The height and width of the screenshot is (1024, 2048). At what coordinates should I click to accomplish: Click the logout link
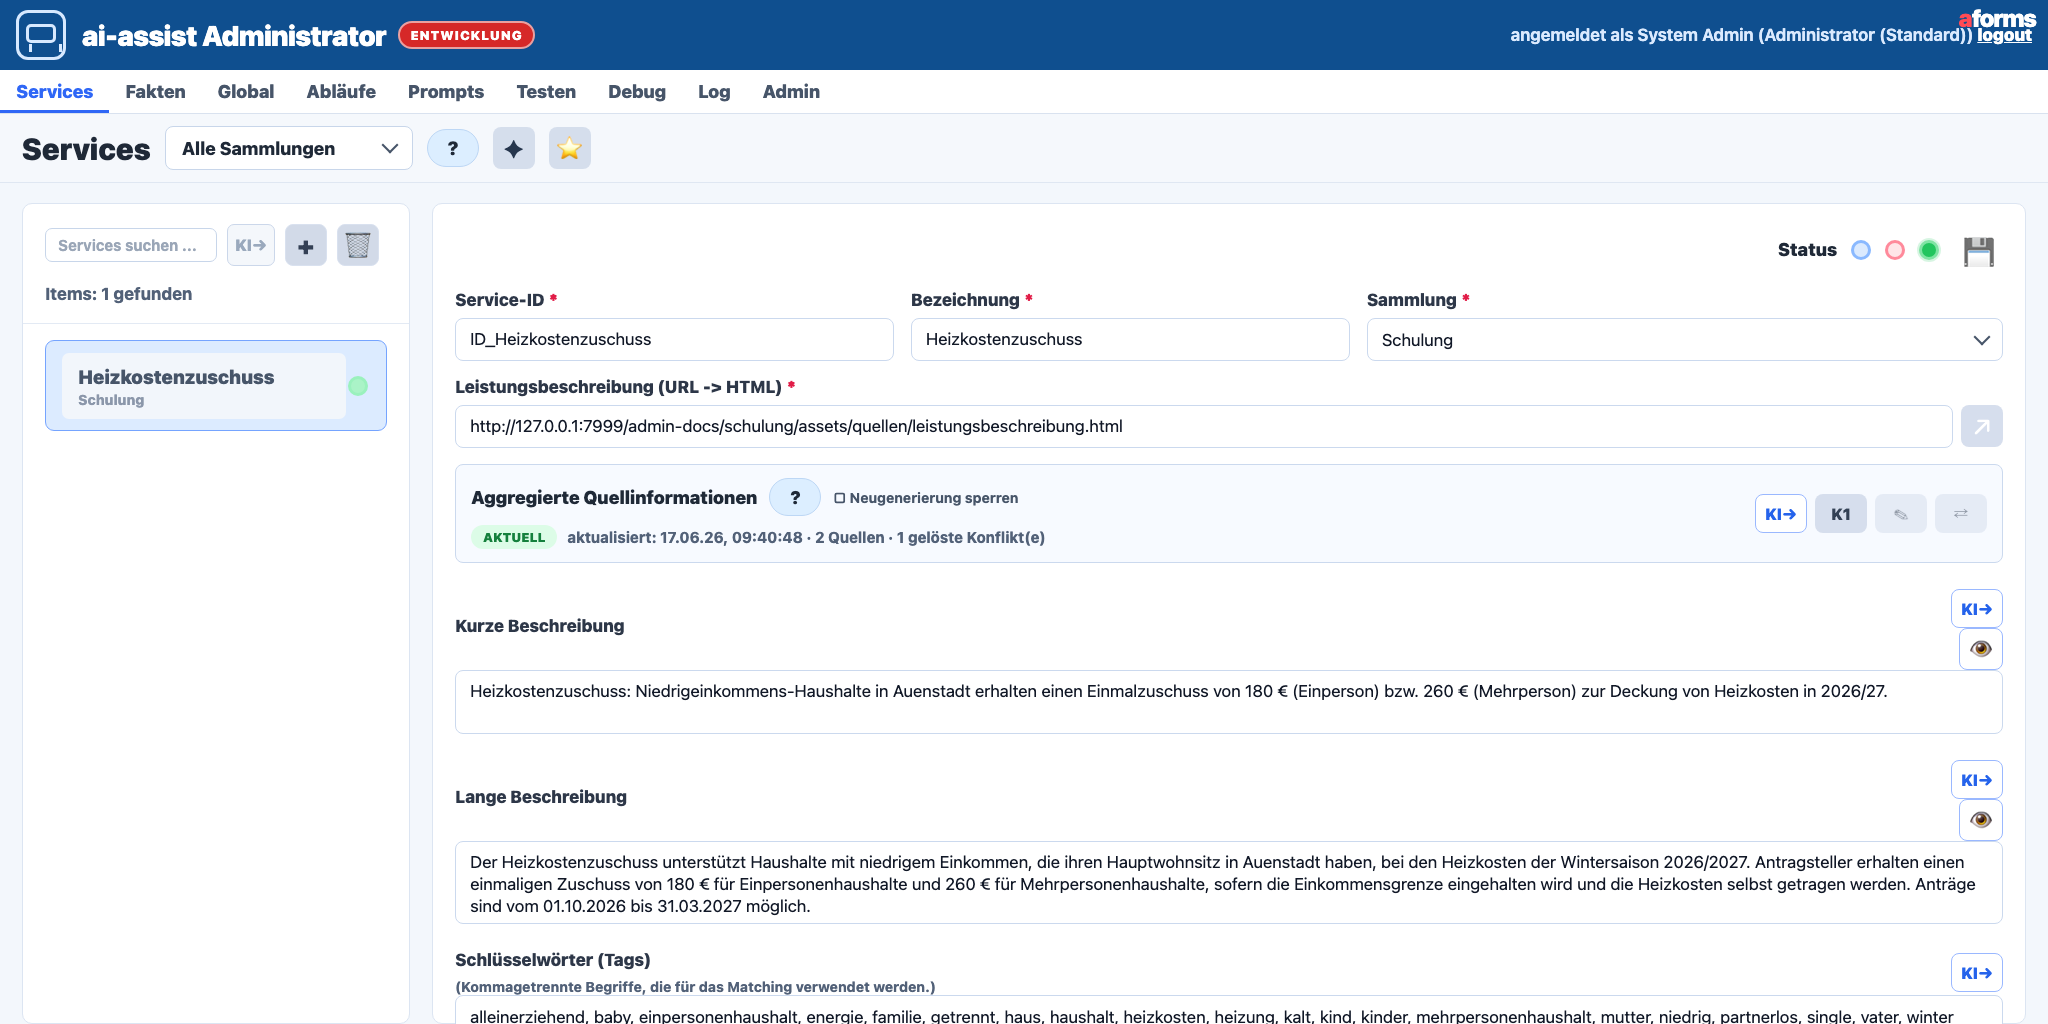[2004, 35]
